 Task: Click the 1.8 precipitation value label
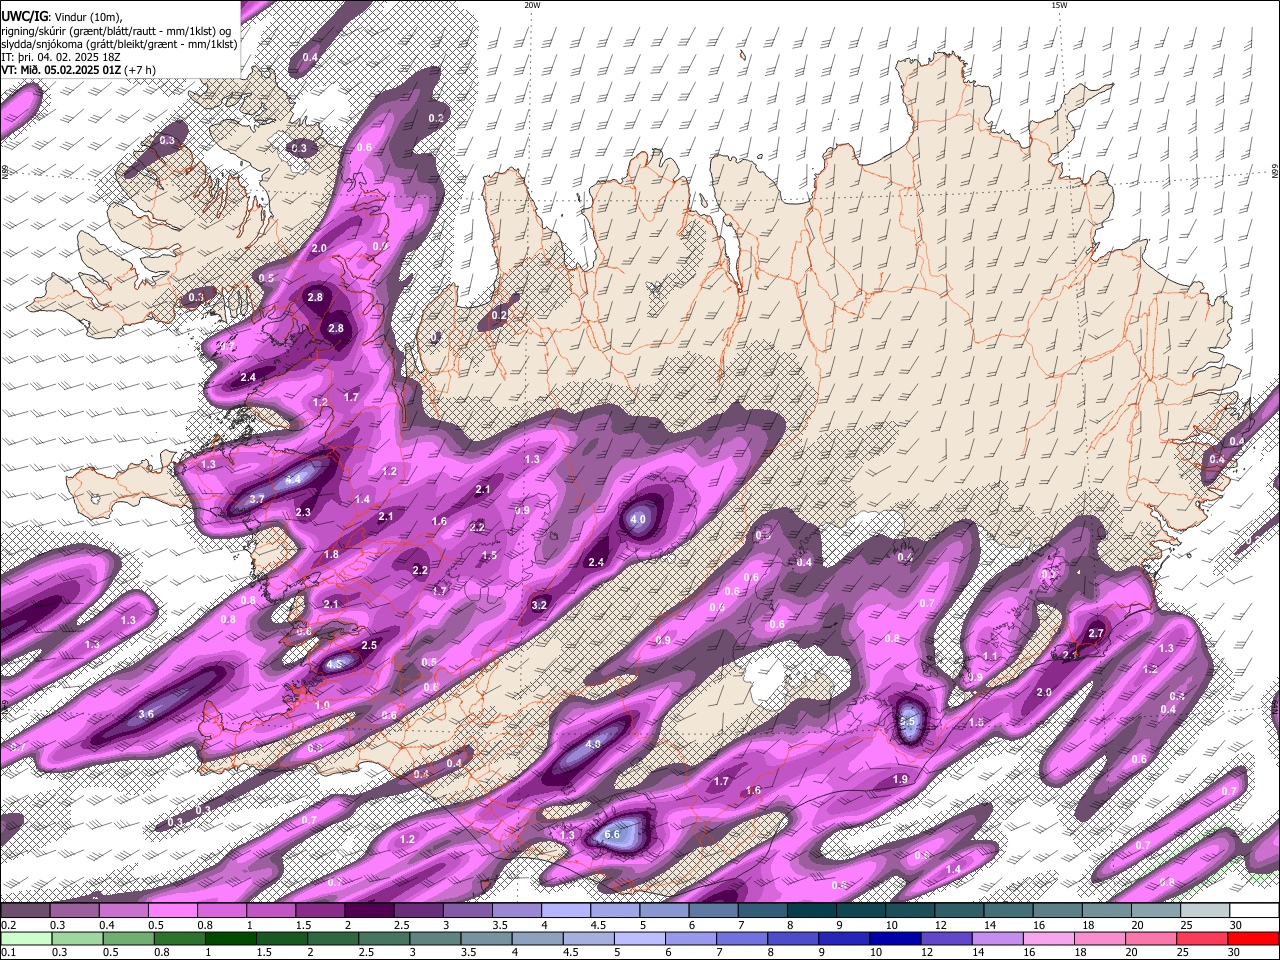click(x=332, y=554)
